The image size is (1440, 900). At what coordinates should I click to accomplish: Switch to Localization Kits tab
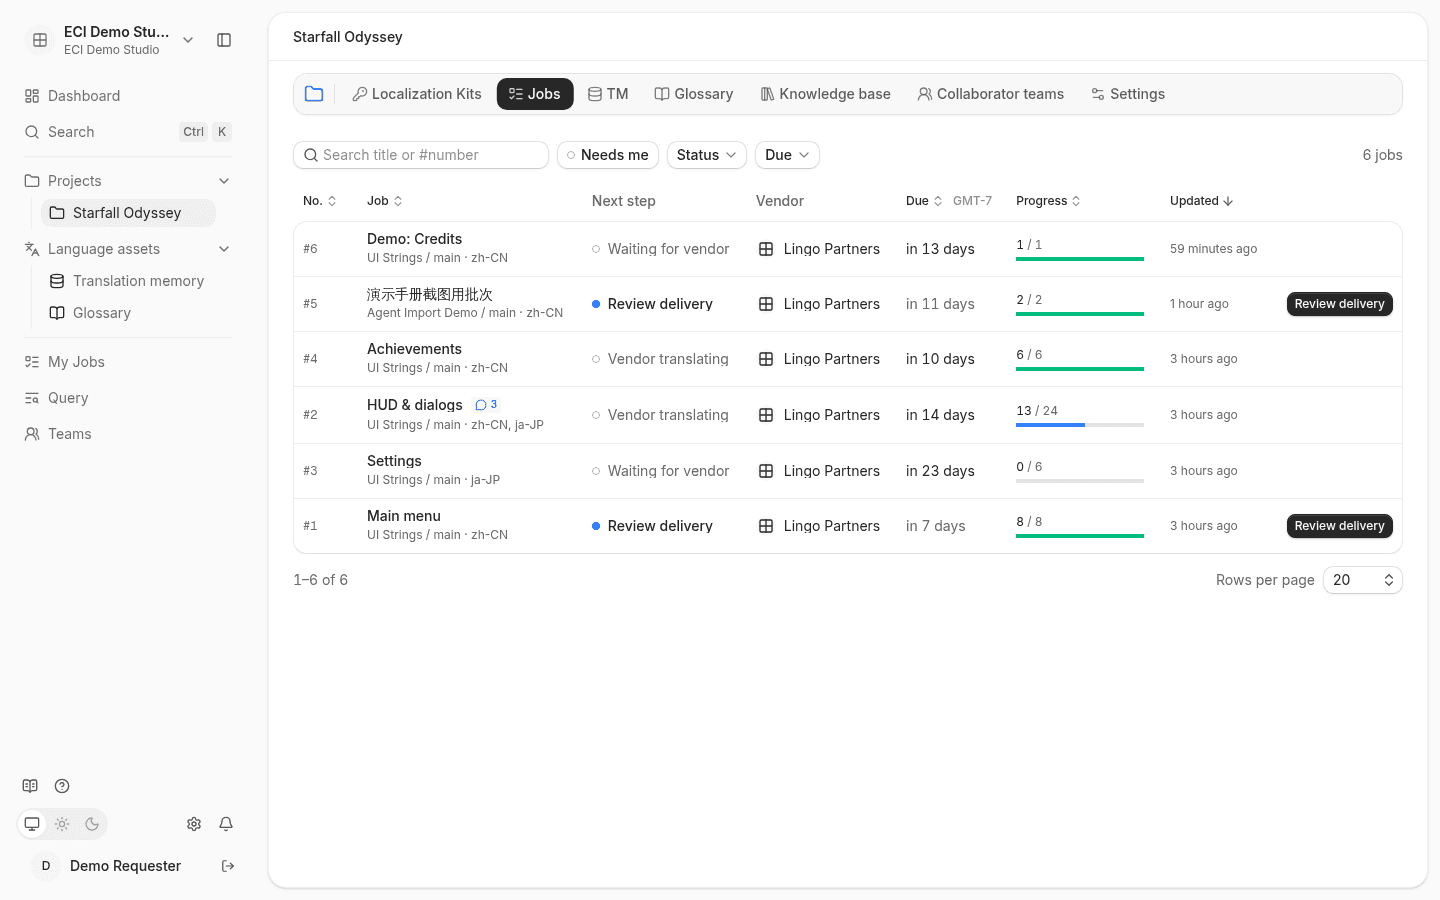(416, 94)
